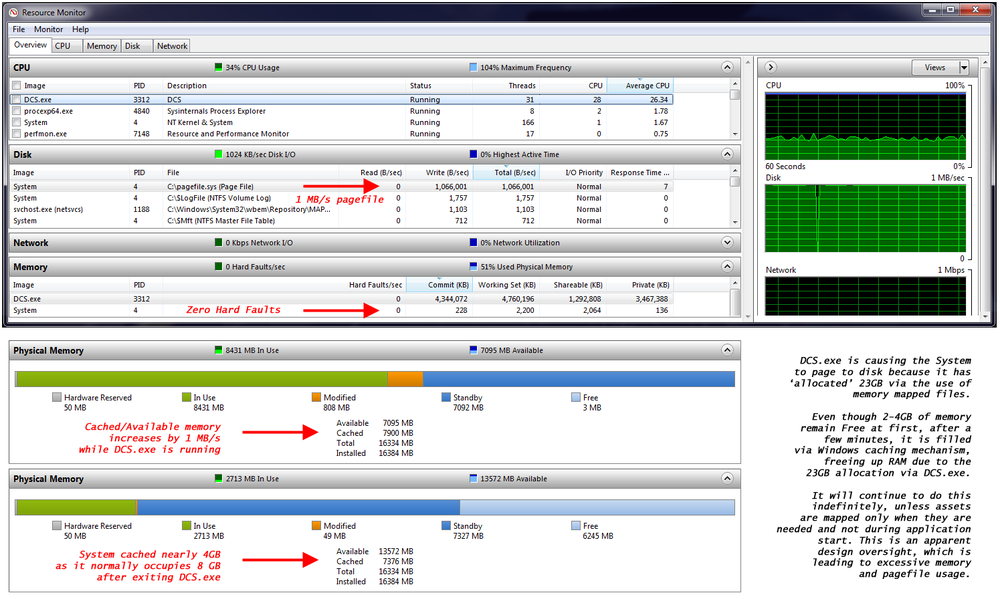Viewport: 1000px width, 599px height.
Task: Select DCS.exe row in Memory section
Action: tap(341, 299)
